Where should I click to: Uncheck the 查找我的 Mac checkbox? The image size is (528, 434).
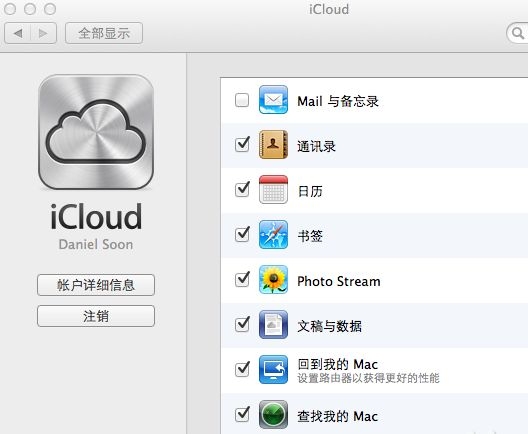pyautogui.click(x=242, y=414)
